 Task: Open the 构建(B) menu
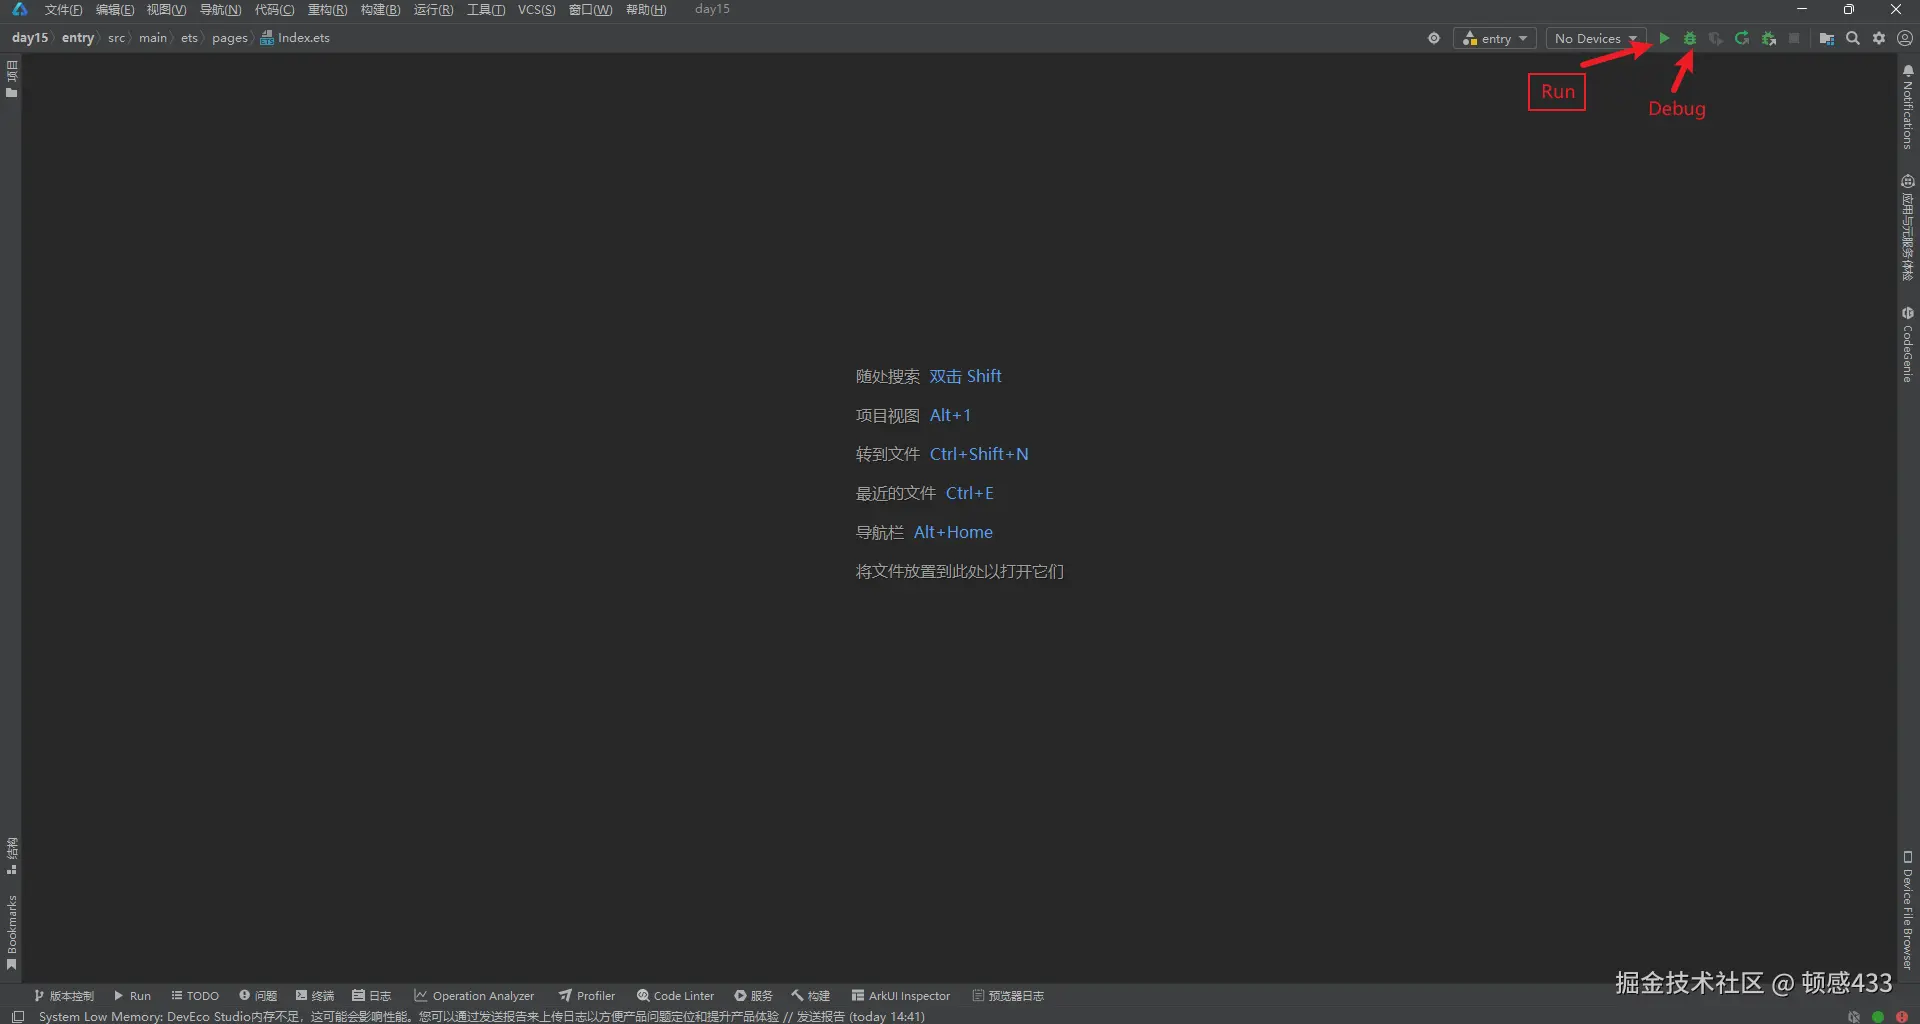tap(380, 10)
